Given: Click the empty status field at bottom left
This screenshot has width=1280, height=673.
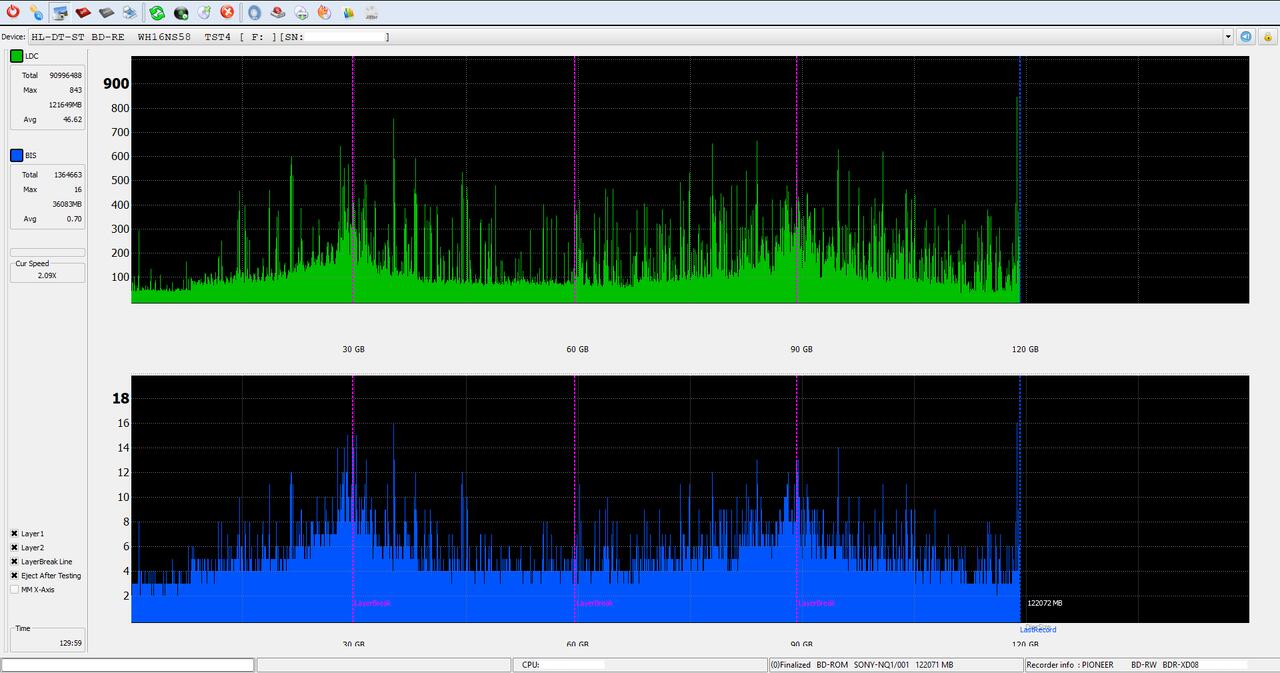Looking at the screenshot, I should [x=128, y=665].
